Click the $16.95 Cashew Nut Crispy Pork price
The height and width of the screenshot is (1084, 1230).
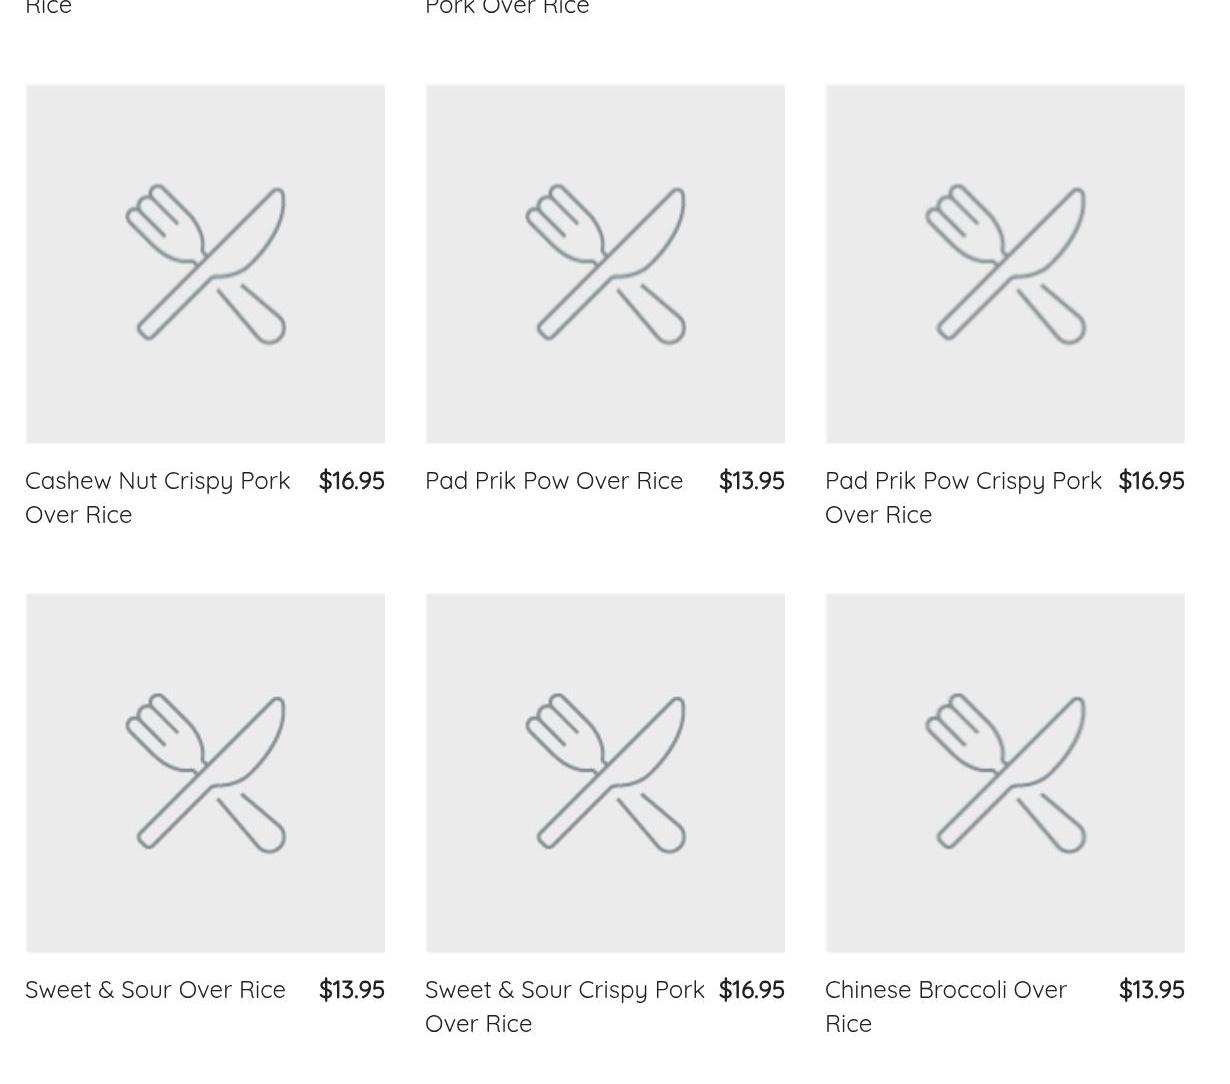coord(352,481)
